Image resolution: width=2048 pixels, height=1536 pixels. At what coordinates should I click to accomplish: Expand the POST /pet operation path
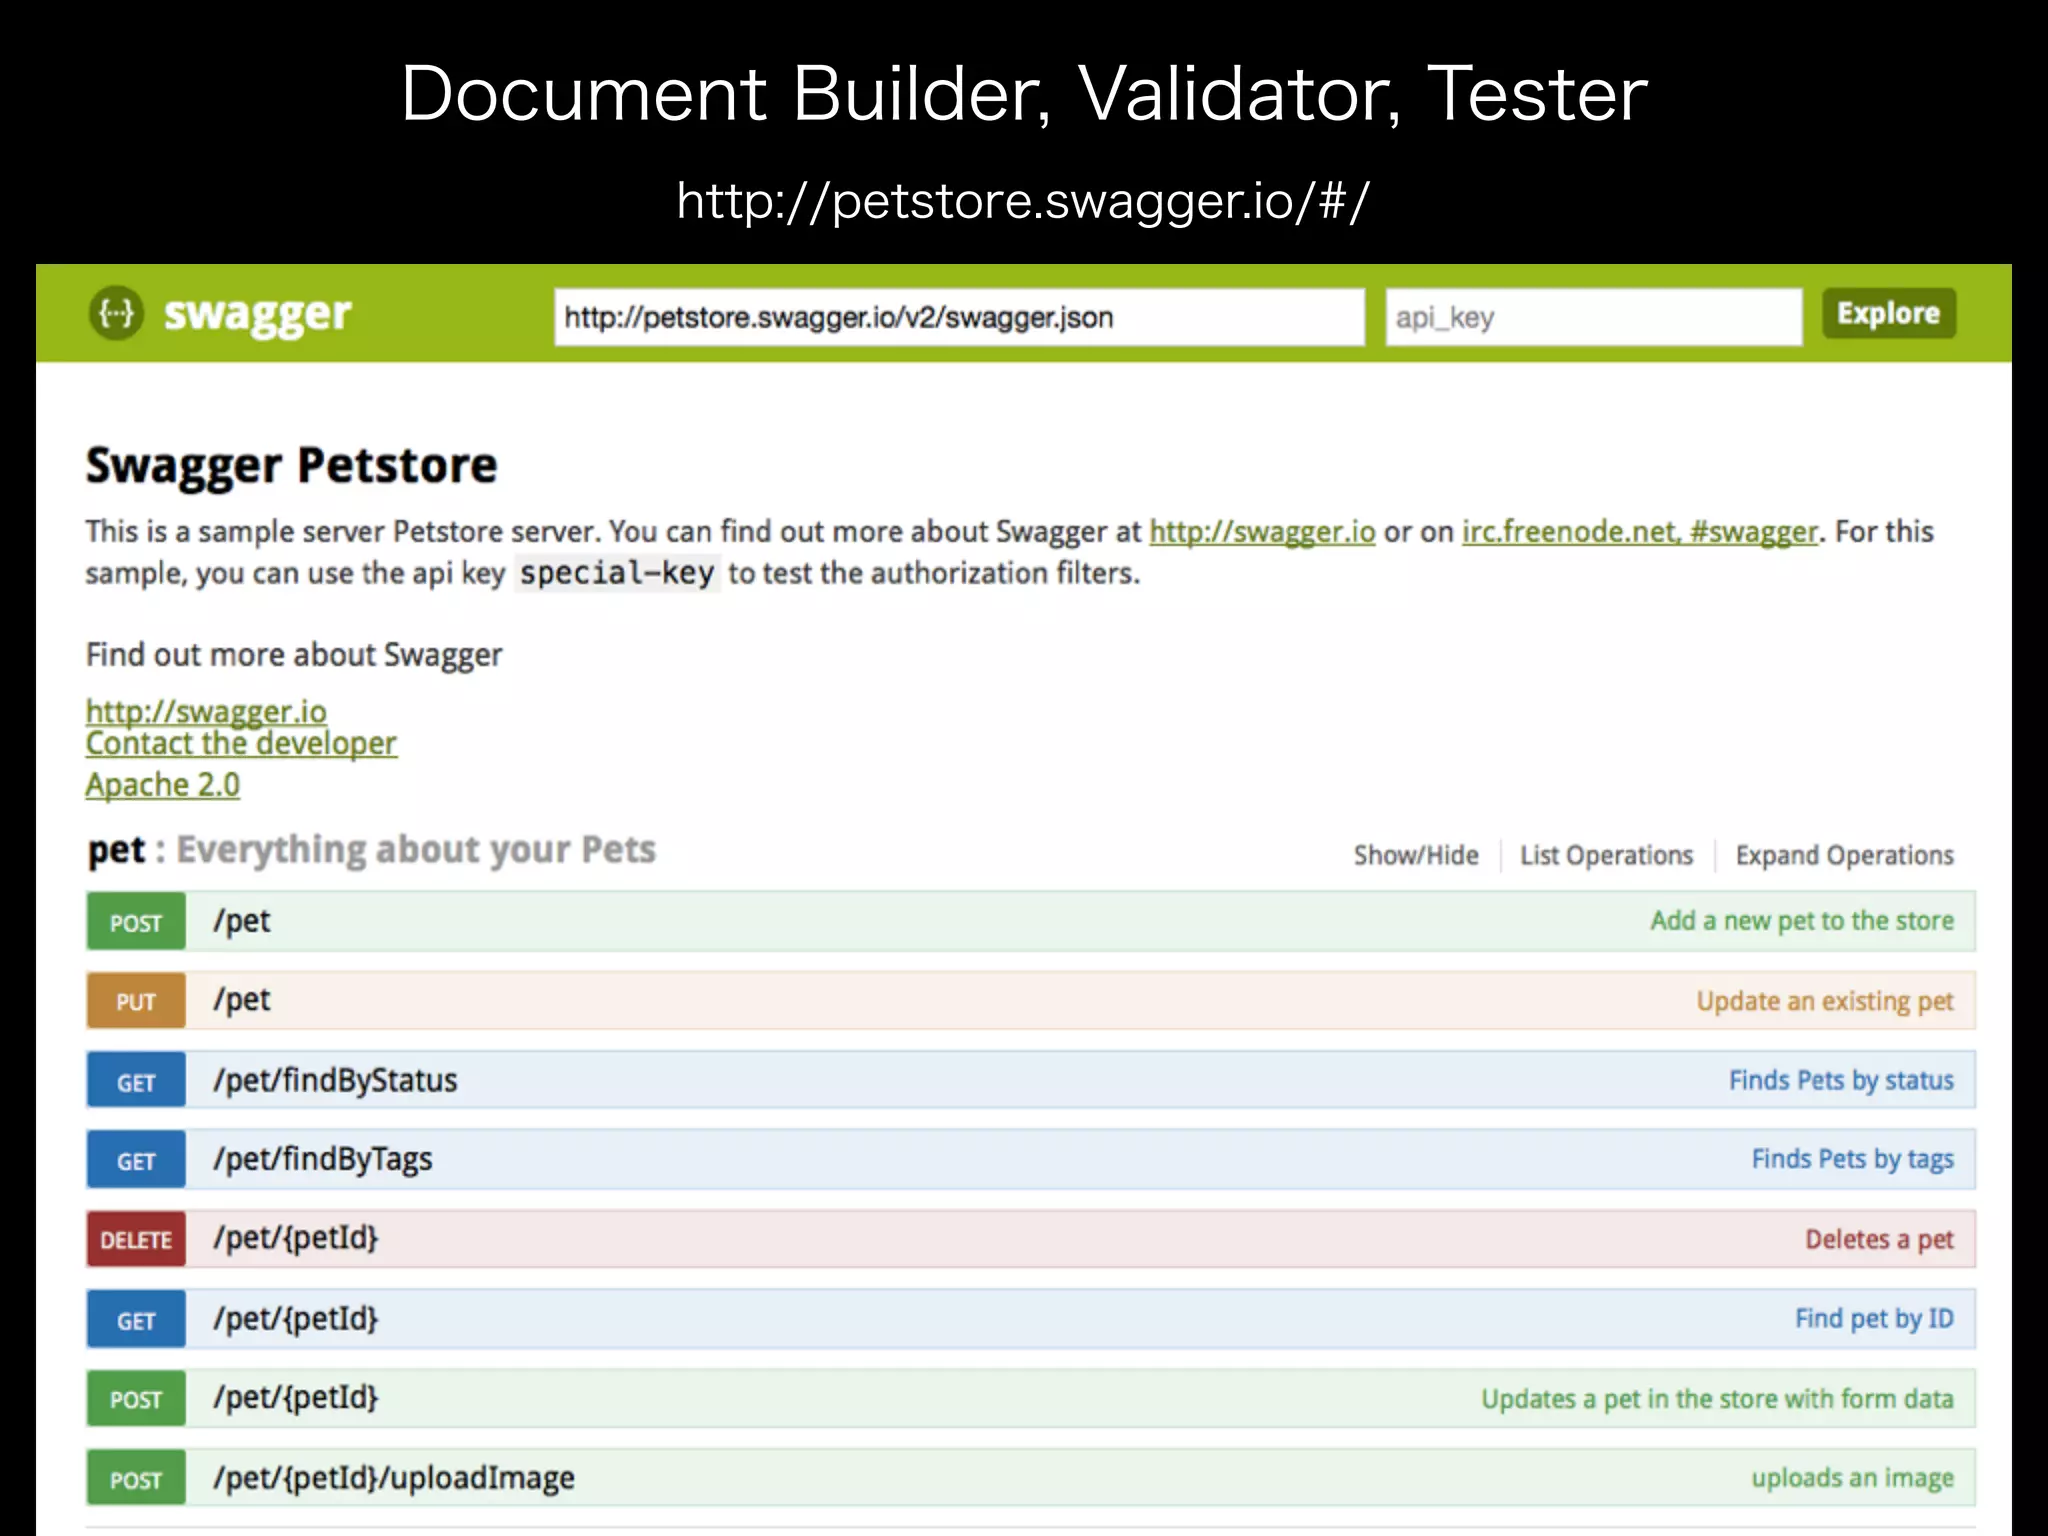(242, 921)
